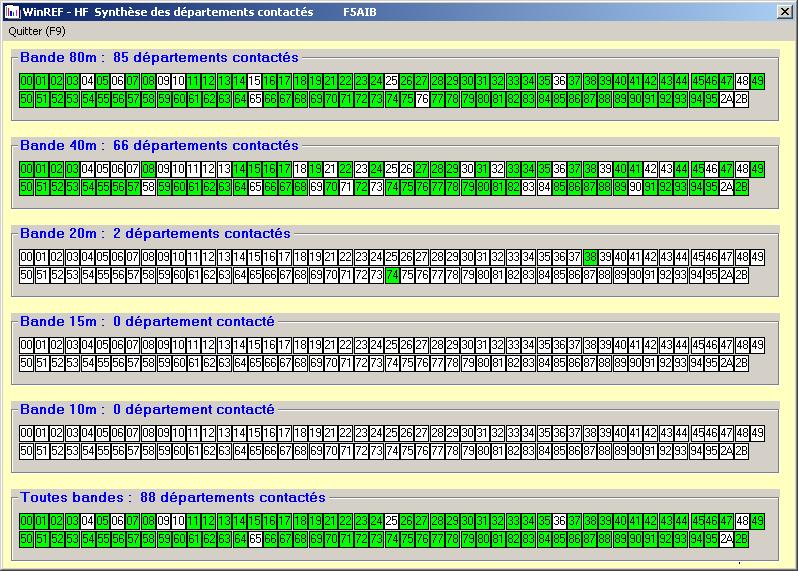
Task: Select department 00 cell in Bande 80m
Action: coord(26,81)
